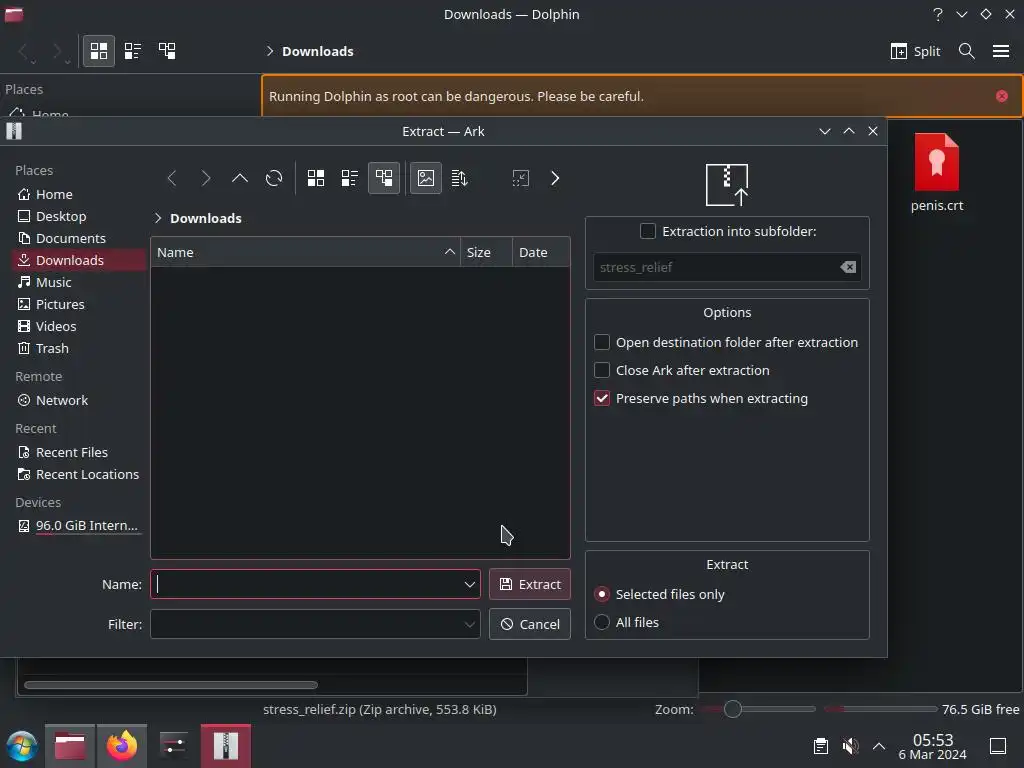Screen dimensions: 1024x768
Task: Toggle file preview icon in Extract dialog
Action: pos(426,178)
